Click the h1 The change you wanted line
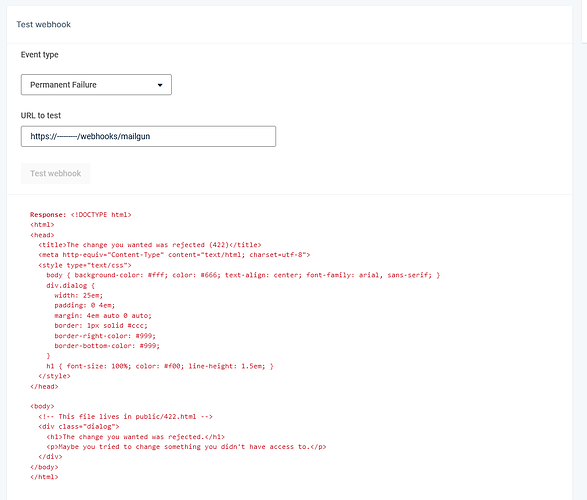Screen dimensions: 587x500 pos(136,437)
